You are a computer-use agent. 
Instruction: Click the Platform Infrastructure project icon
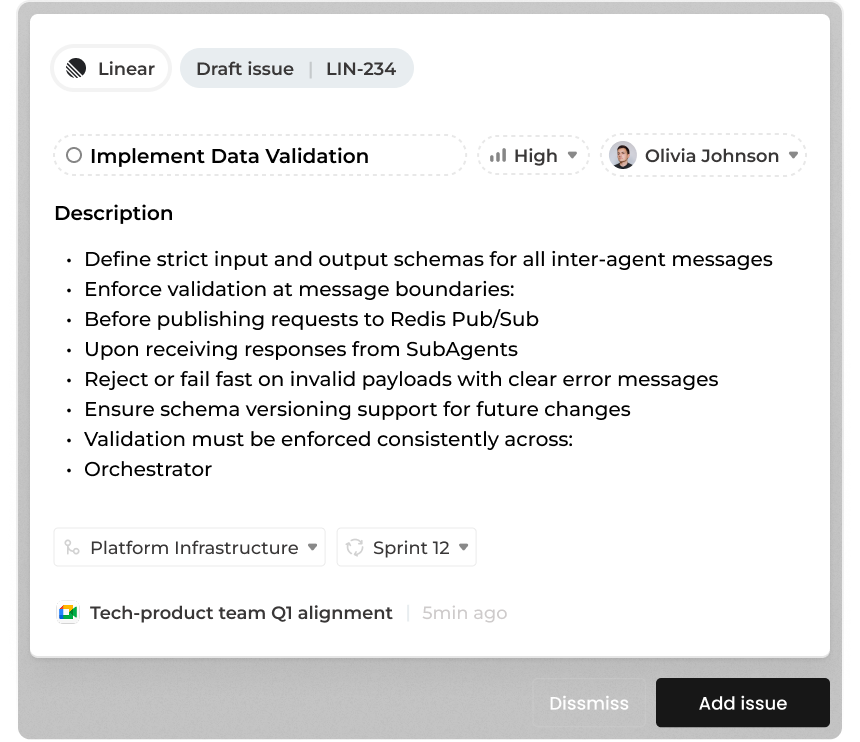click(x=72, y=548)
